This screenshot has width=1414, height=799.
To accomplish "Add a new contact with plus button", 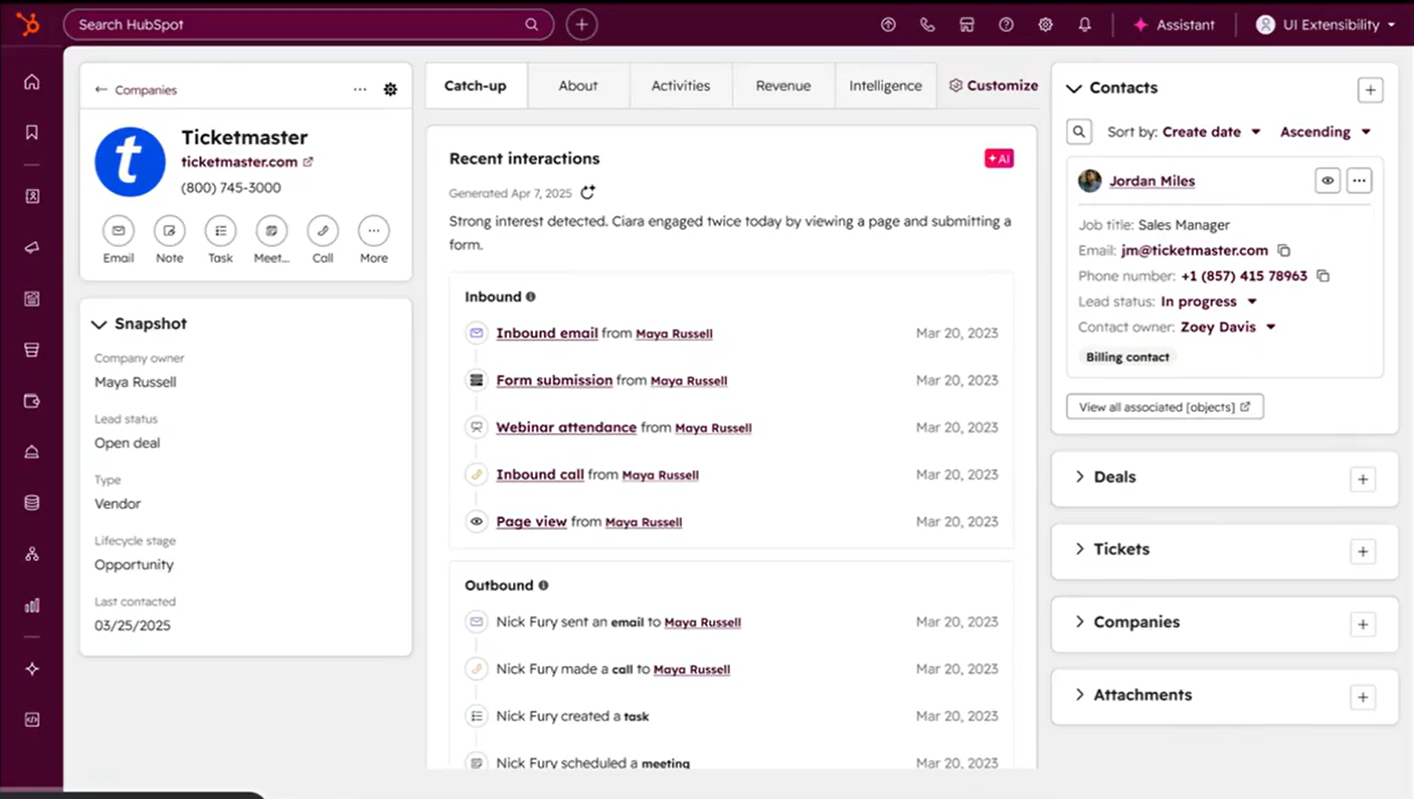I will pos(1370,90).
